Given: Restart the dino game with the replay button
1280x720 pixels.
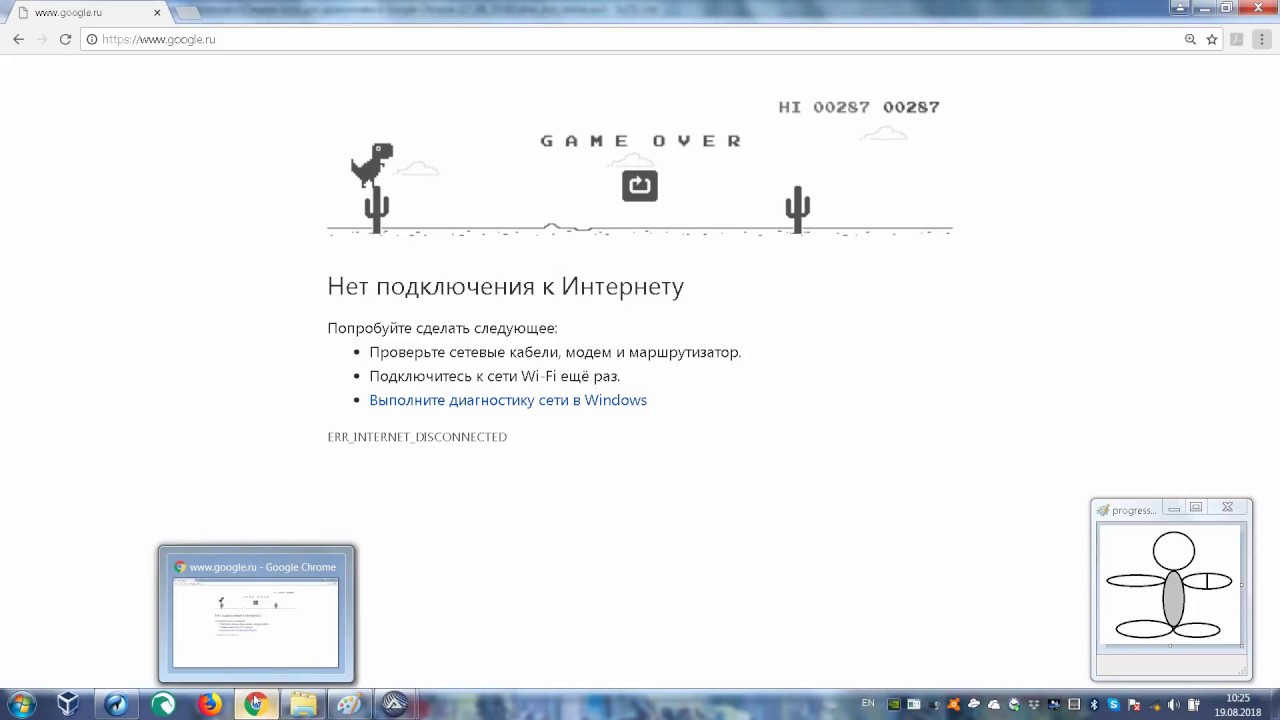Looking at the screenshot, I should click(640, 185).
